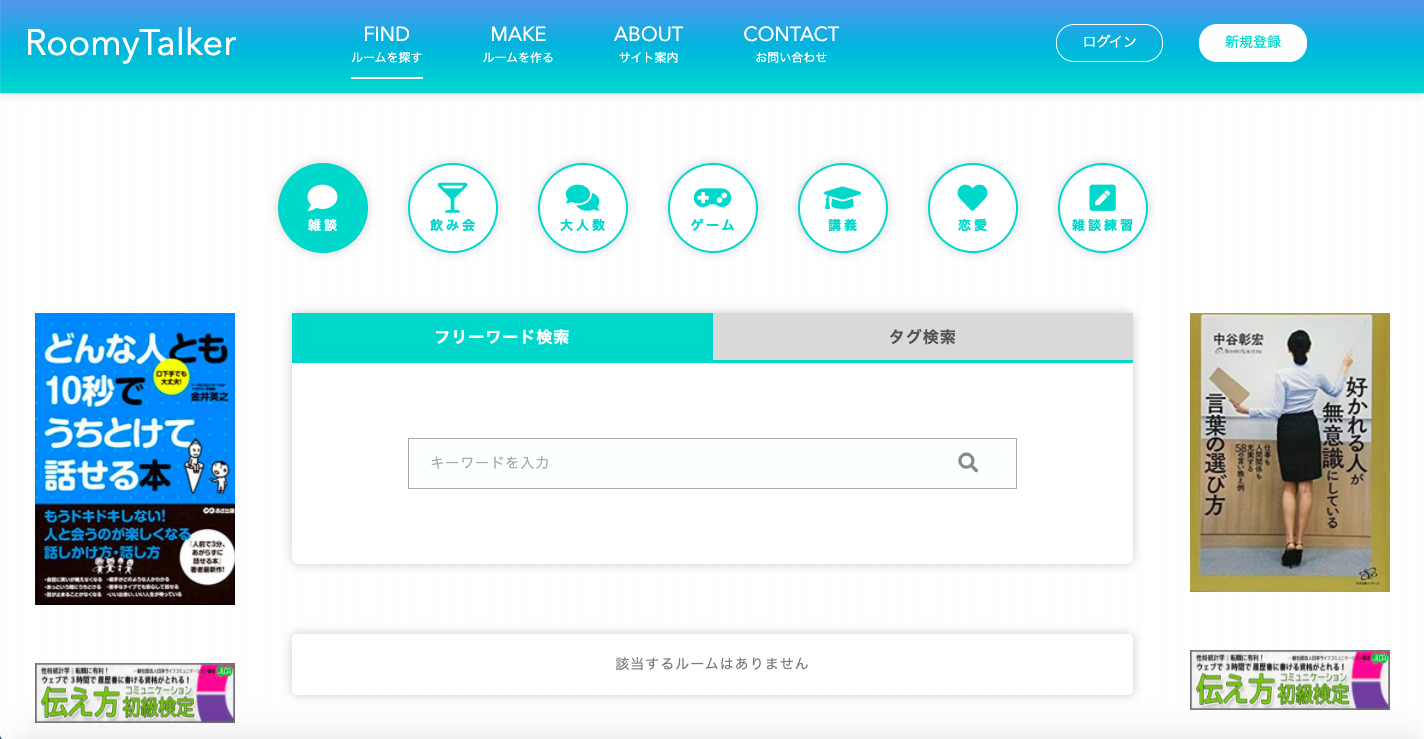1424x739 pixels.
Task: Open the MAKE ルームを作る menu item
Action: [518, 45]
